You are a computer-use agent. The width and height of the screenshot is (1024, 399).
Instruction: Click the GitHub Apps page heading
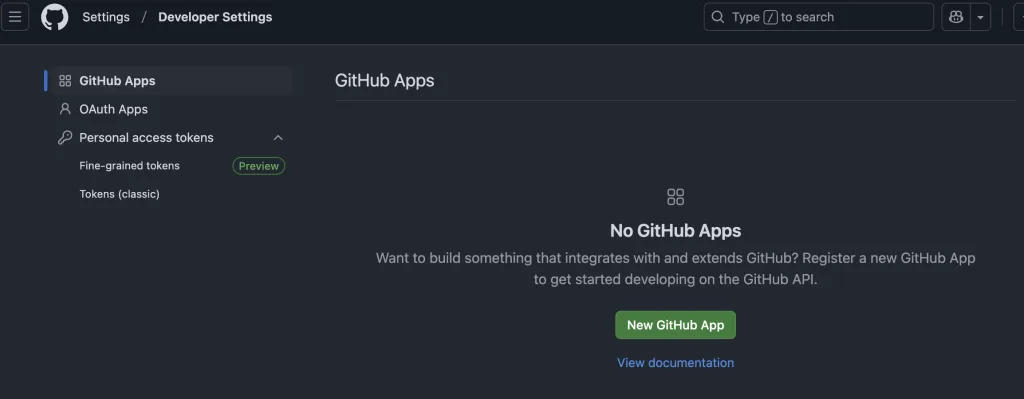point(385,80)
